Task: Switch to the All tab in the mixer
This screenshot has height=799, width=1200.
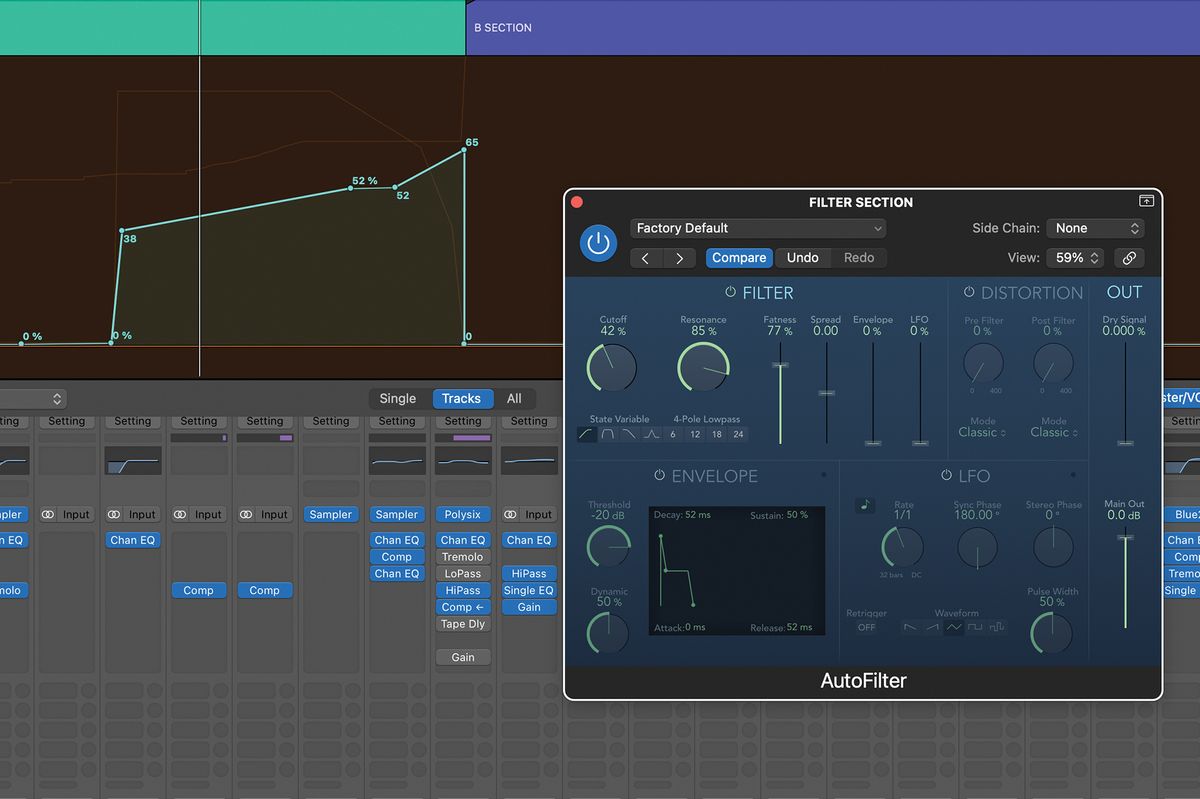Action: pos(515,398)
